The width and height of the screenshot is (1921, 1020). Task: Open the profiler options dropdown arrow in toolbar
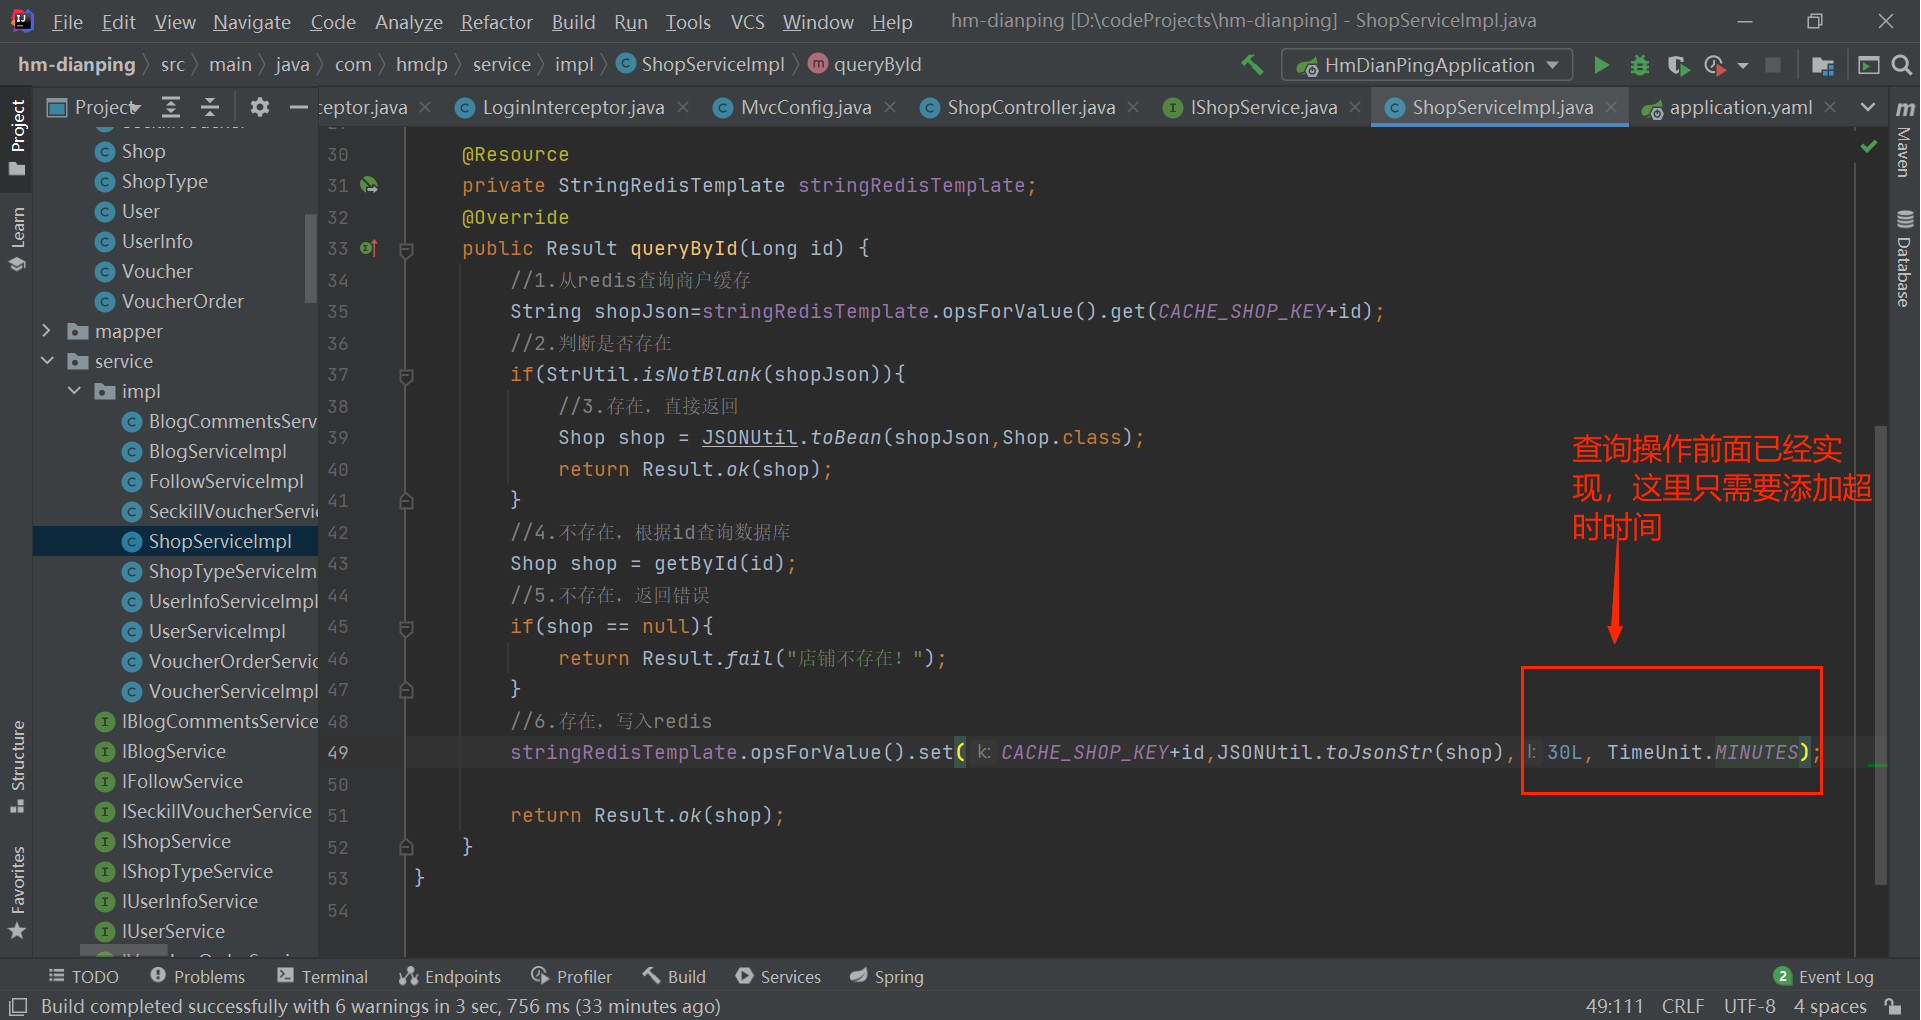click(x=1743, y=65)
